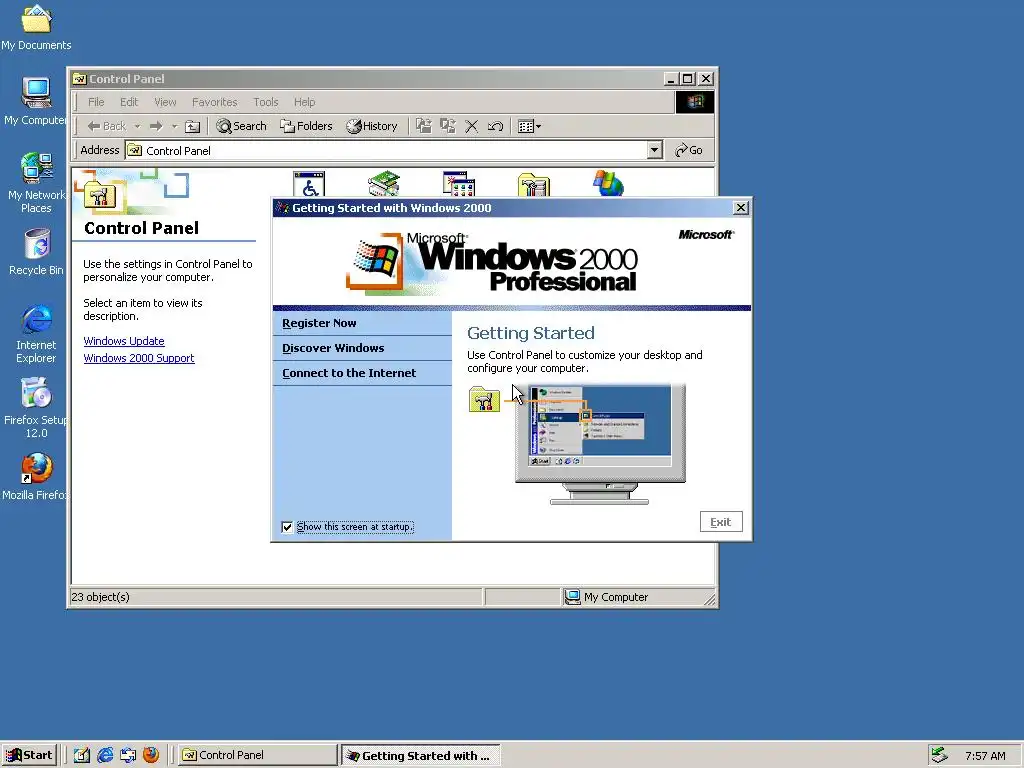1024x768 pixels.
Task: Click the monitor illustration in Getting Started
Action: 600,444
